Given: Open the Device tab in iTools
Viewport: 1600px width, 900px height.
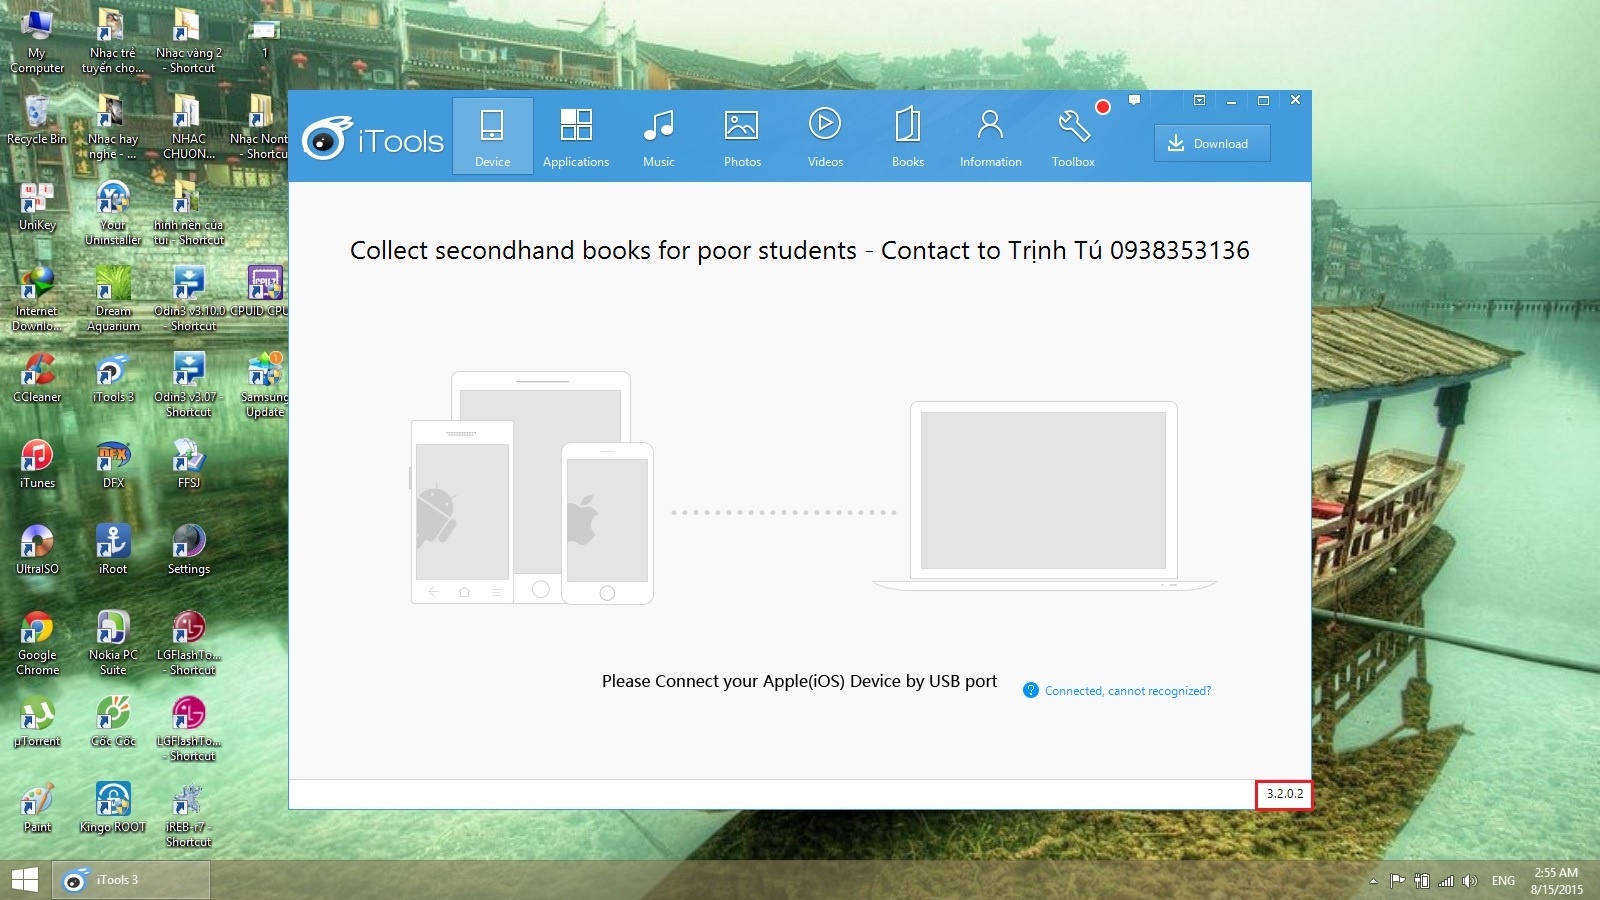Looking at the screenshot, I should click(492, 137).
